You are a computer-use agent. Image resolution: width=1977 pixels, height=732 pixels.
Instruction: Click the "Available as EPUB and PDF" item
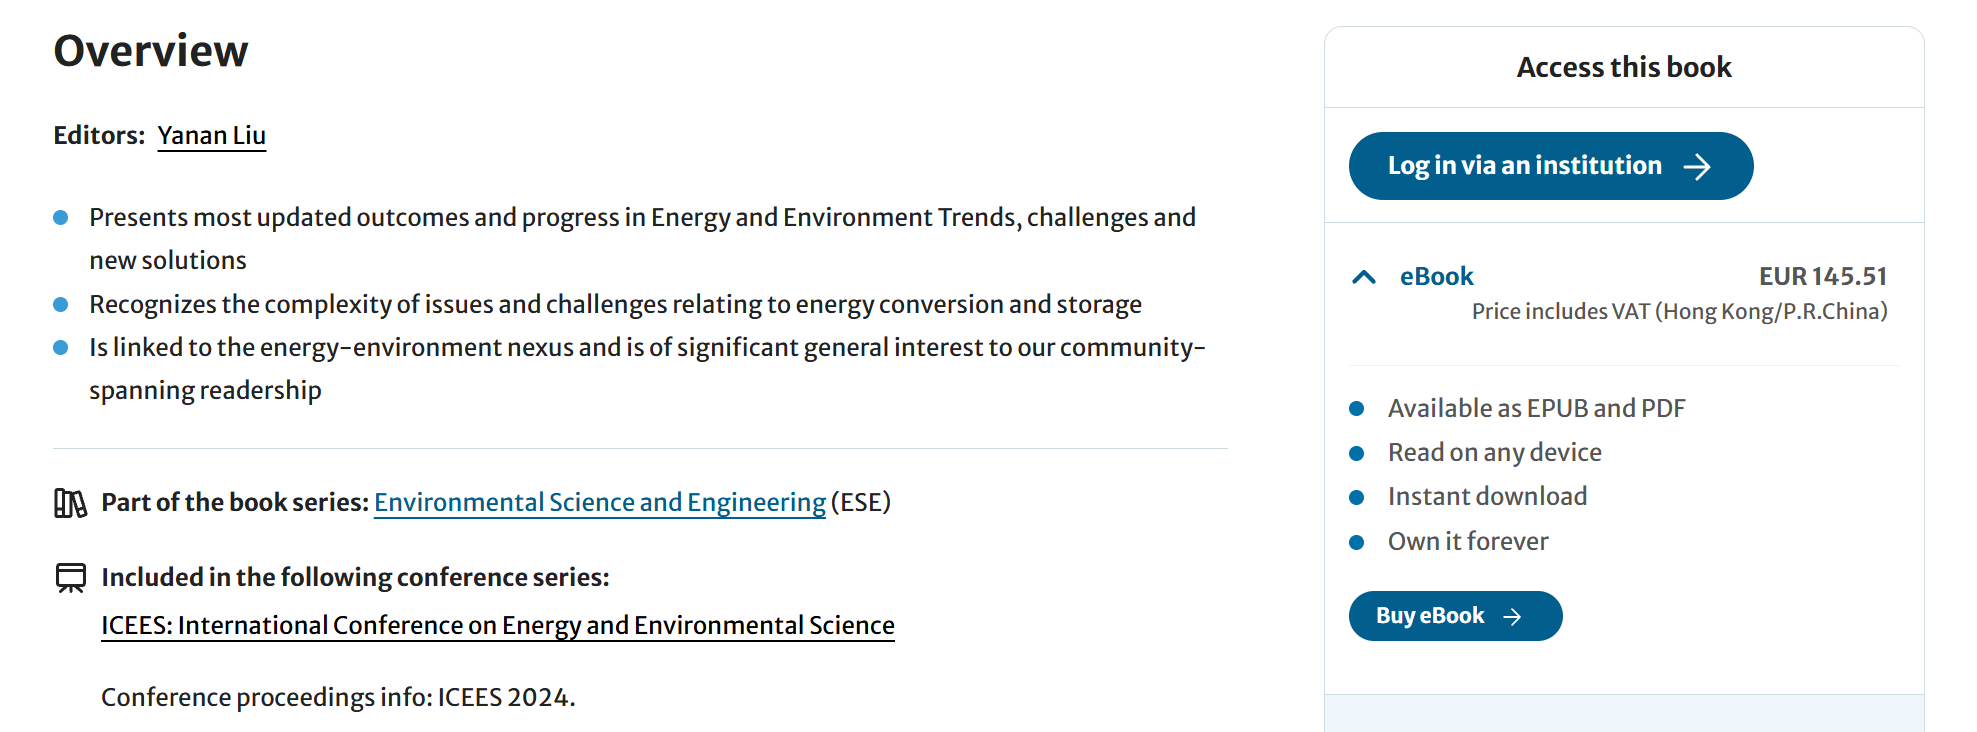(x=1536, y=408)
